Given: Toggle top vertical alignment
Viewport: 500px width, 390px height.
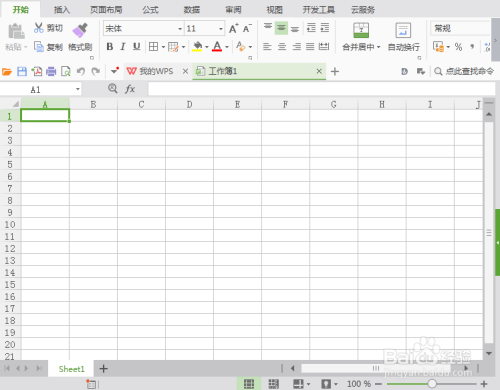Looking at the screenshot, I should coord(268,27).
